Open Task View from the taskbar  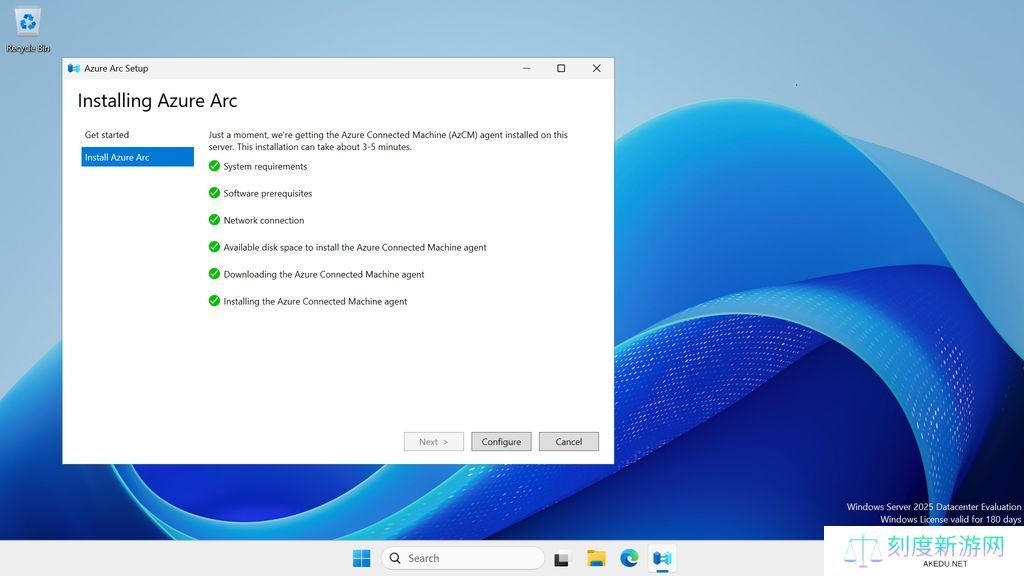click(561, 559)
